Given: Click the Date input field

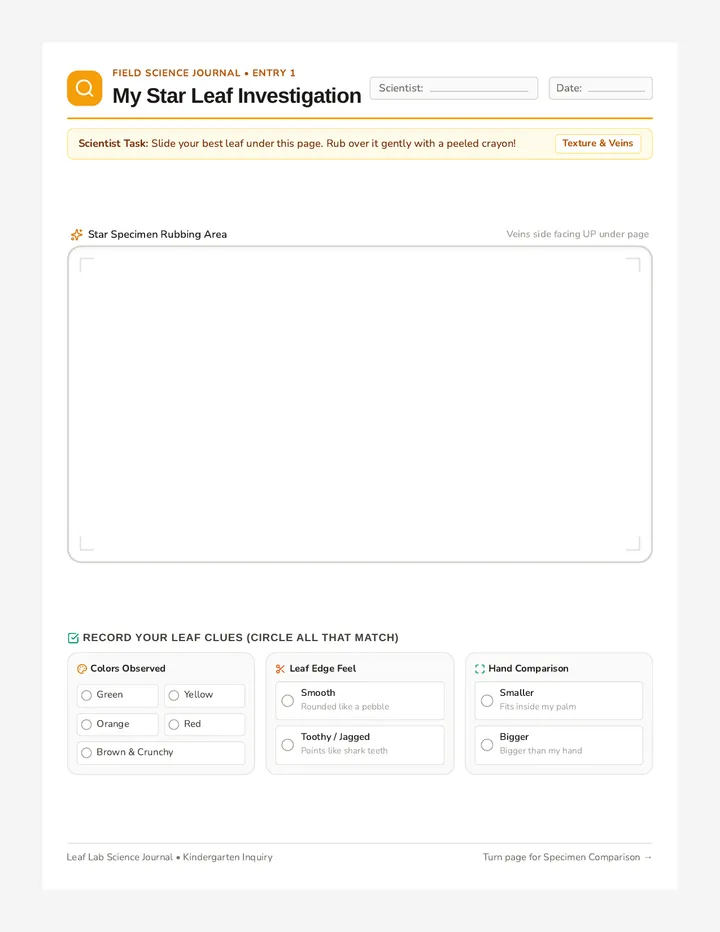Looking at the screenshot, I should [600, 88].
